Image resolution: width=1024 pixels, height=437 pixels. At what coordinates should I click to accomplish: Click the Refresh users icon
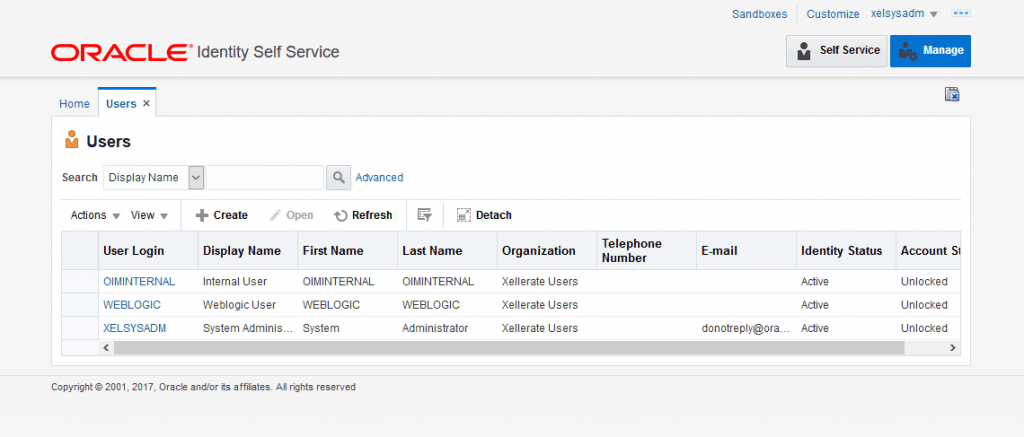tap(340, 215)
